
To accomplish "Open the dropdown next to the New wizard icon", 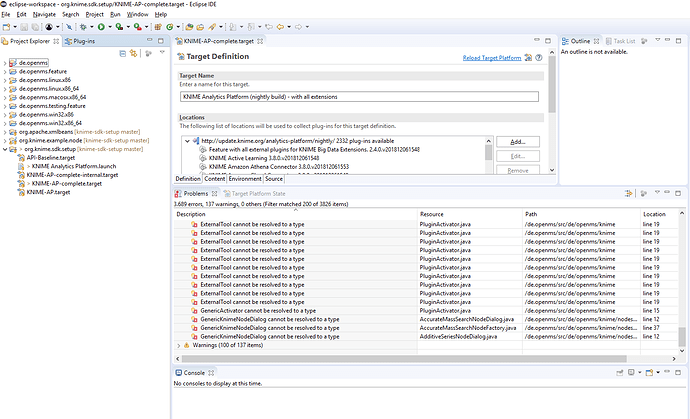I will coord(15,27).
